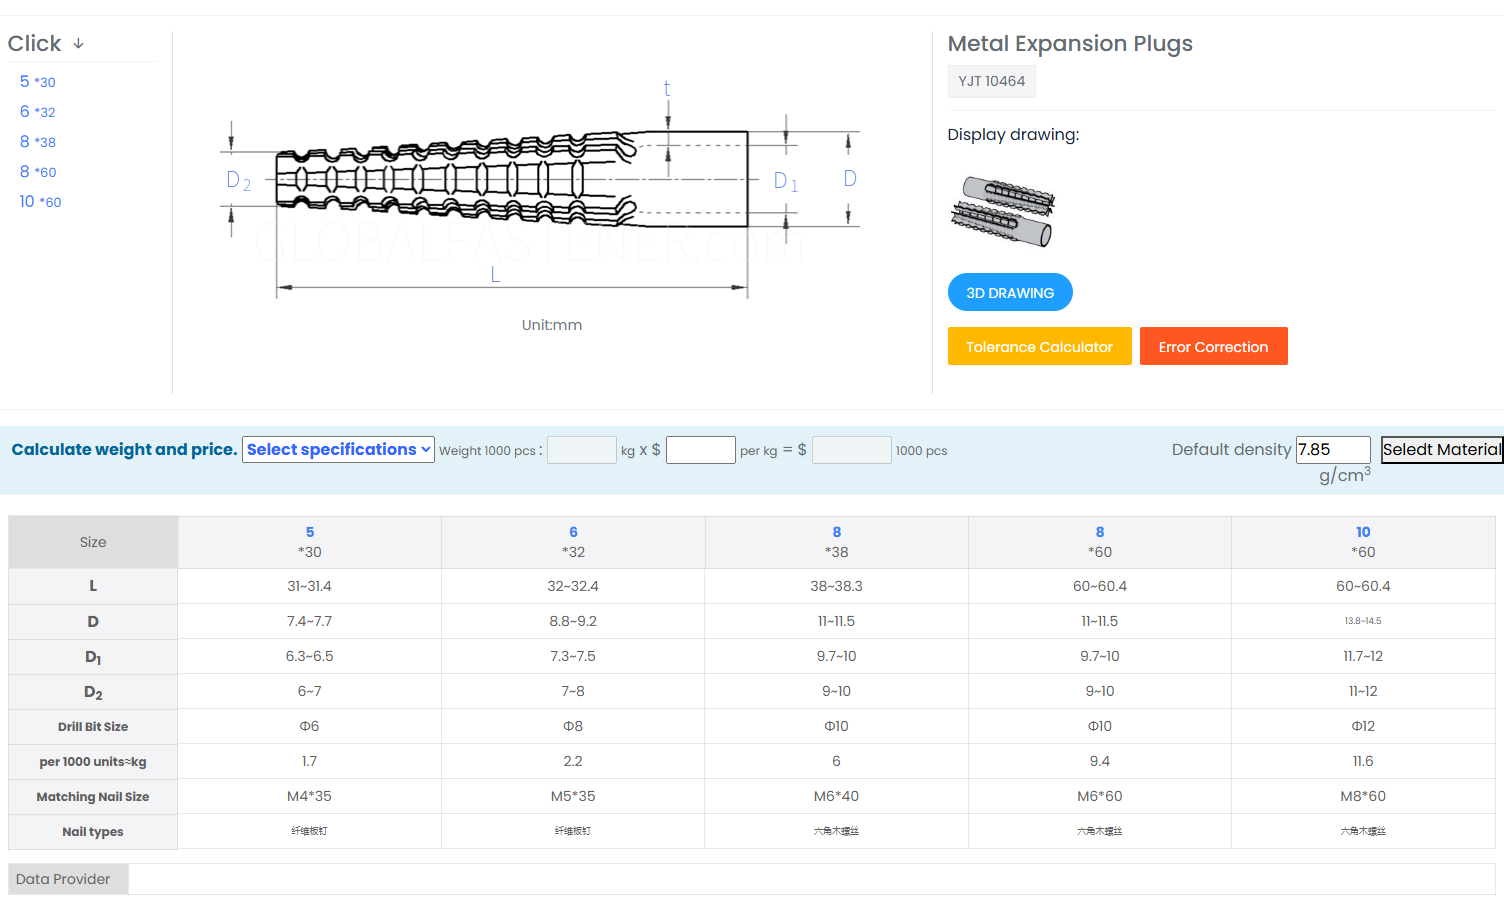
Task: Click the 7.4~7.7 diameter cell
Action: tap(310, 621)
